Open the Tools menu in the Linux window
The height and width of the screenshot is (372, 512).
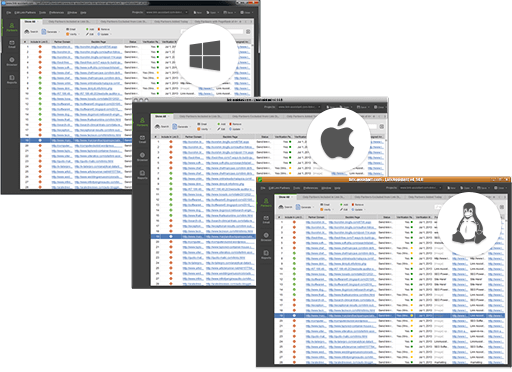(296, 188)
